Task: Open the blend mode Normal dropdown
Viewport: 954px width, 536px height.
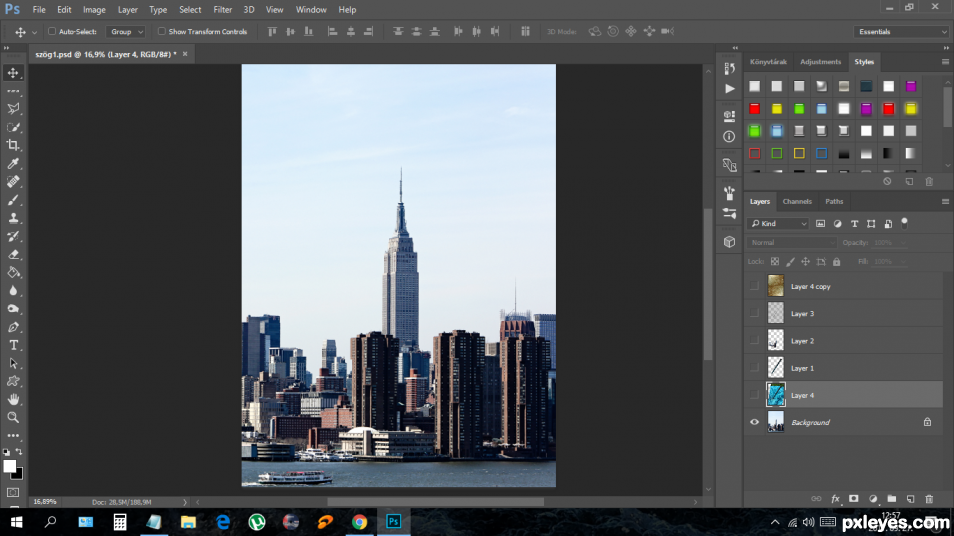Action: pyautogui.click(x=792, y=243)
